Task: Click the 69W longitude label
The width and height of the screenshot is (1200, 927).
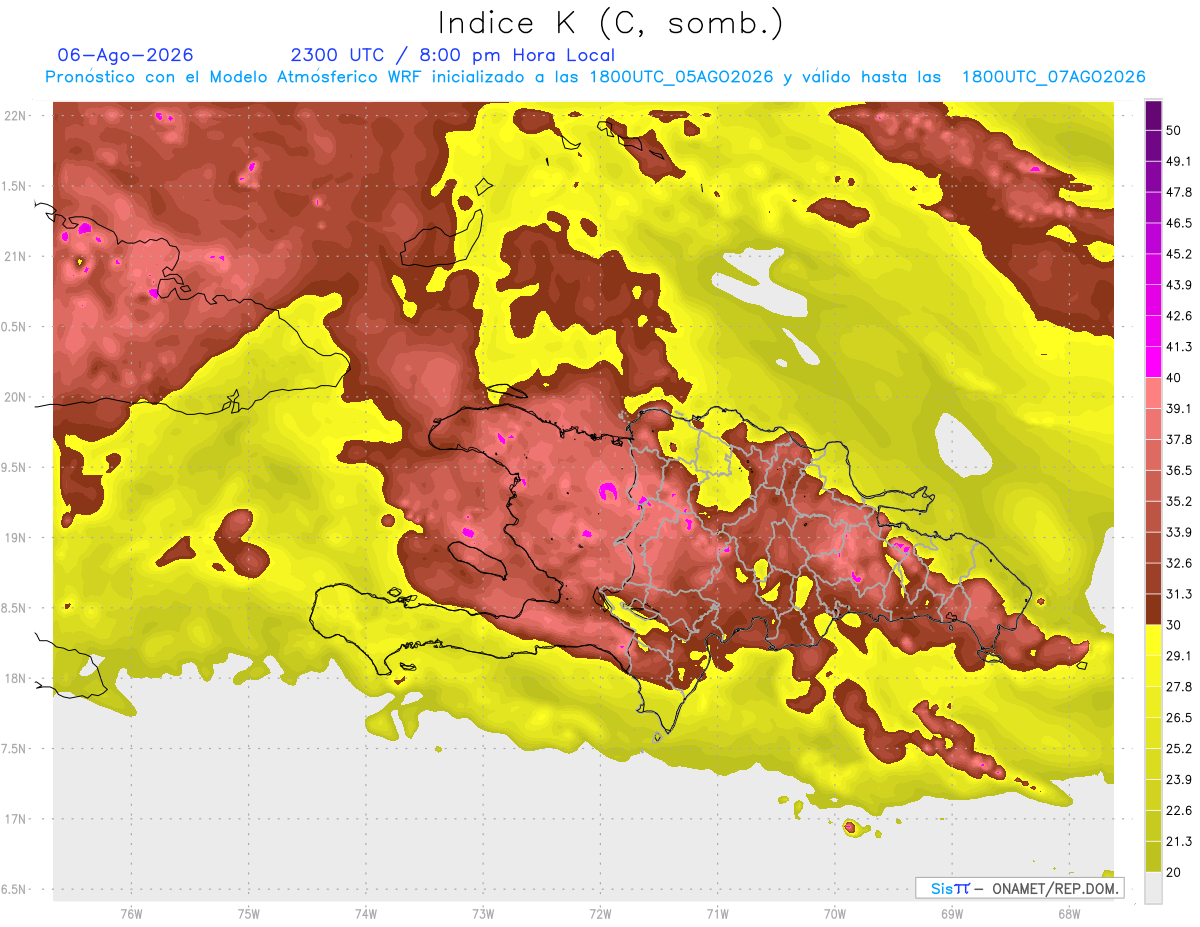Action: pos(952,914)
